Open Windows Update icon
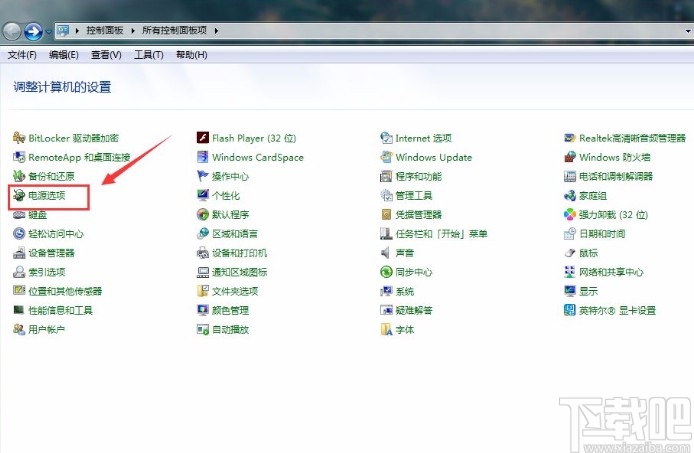 (x=386, y=157)
